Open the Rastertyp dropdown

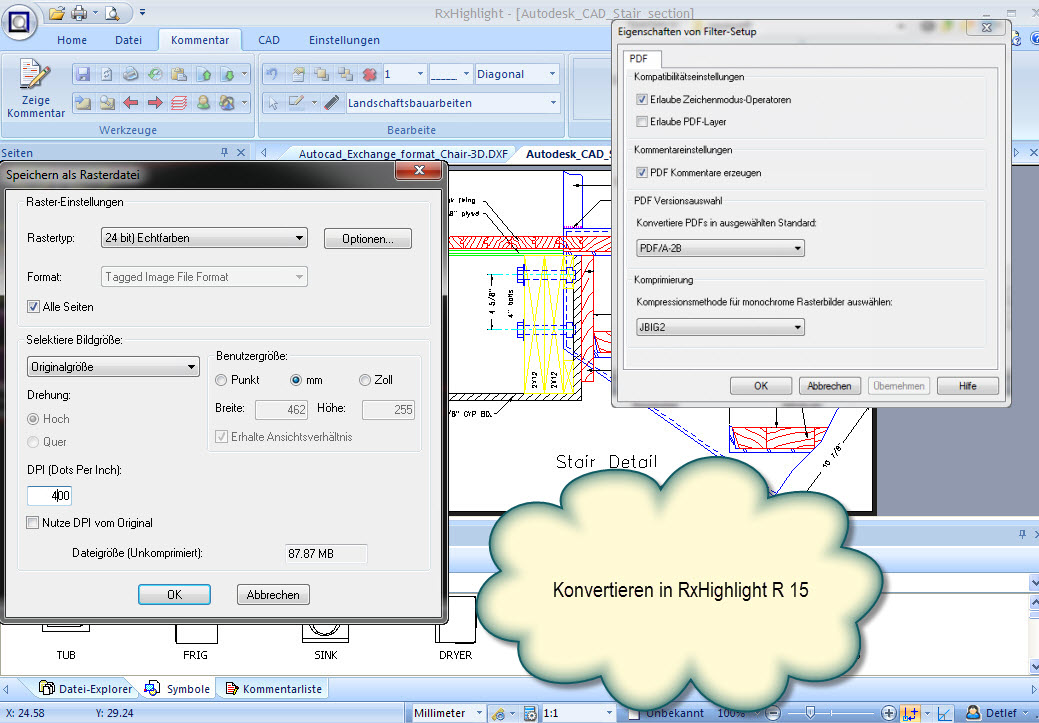204,238
